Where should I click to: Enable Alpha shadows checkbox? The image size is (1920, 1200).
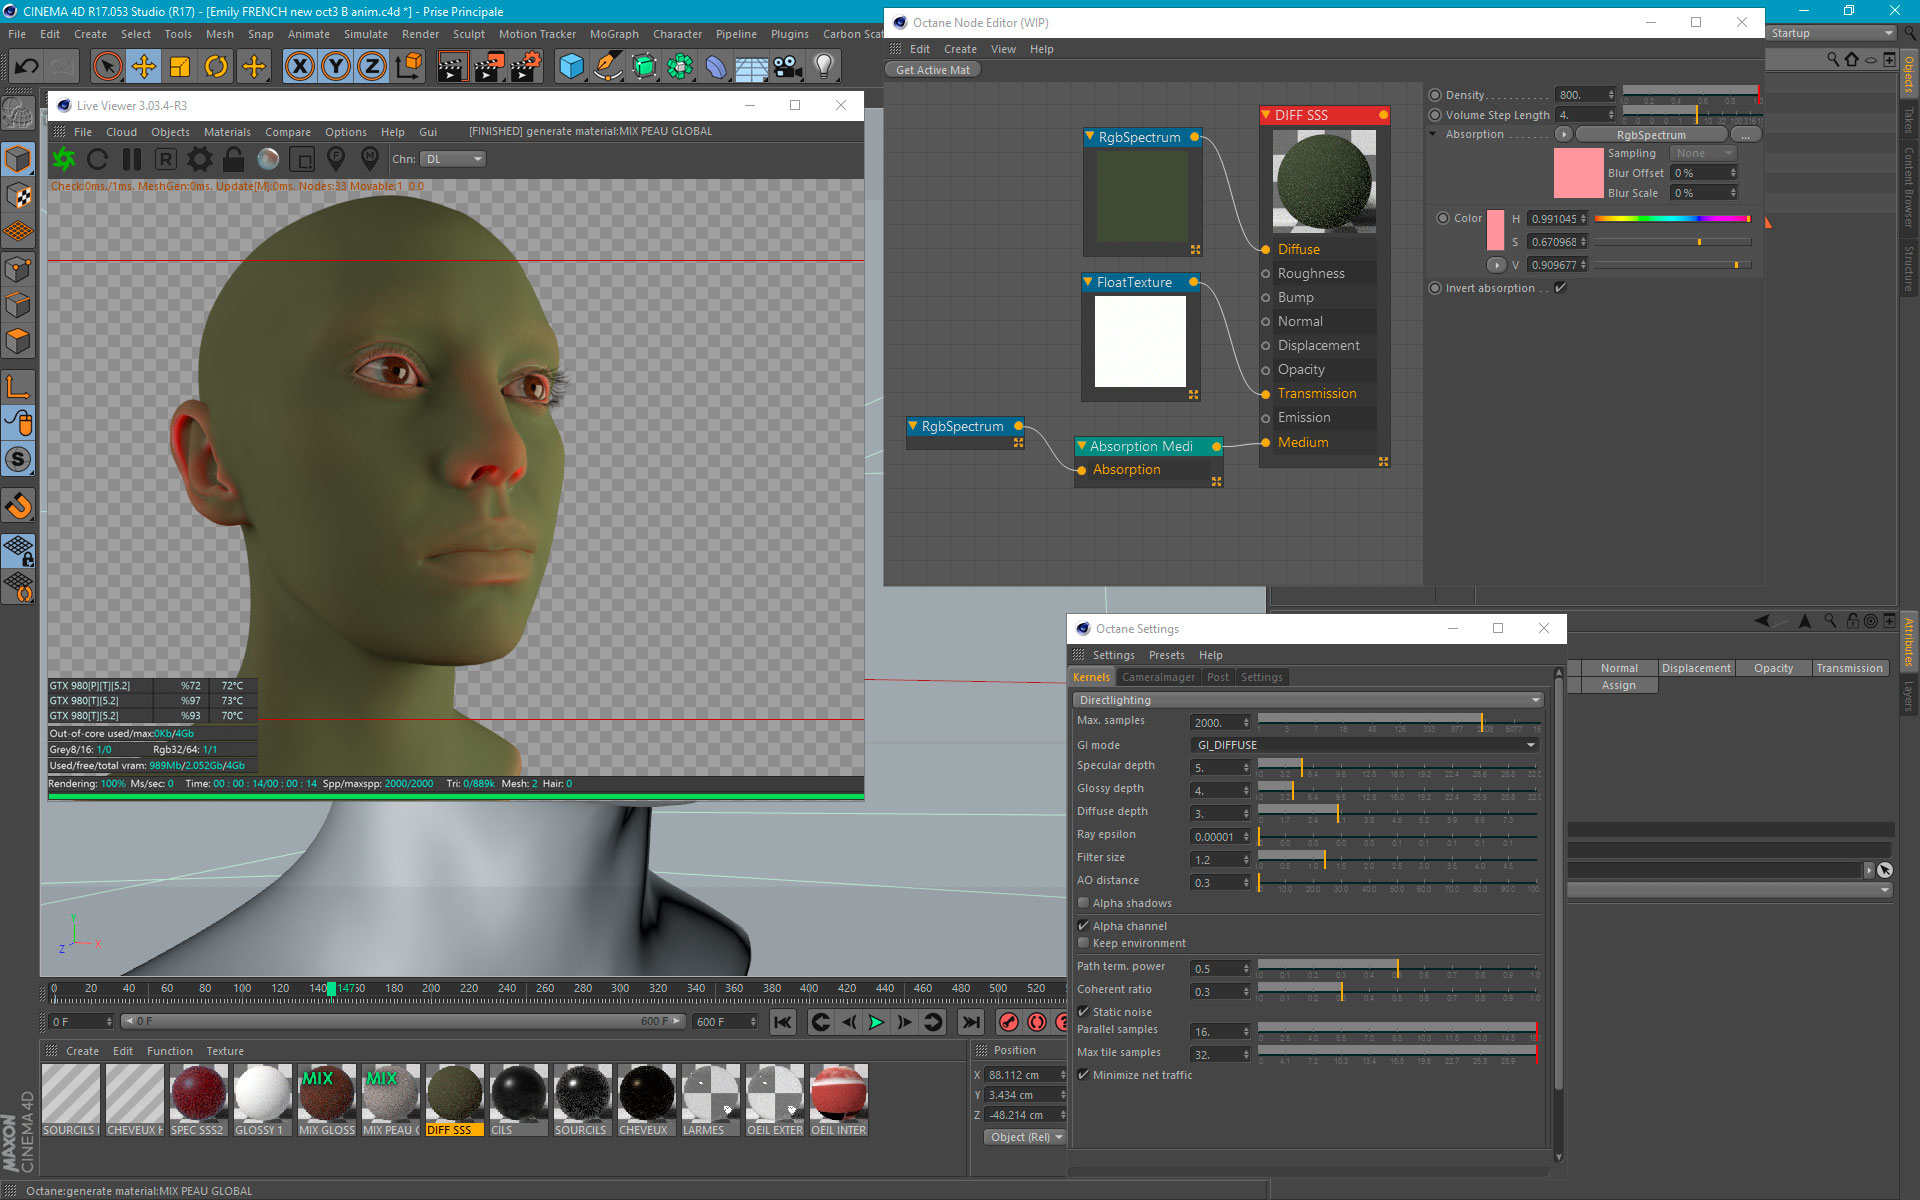point(1083,903)
